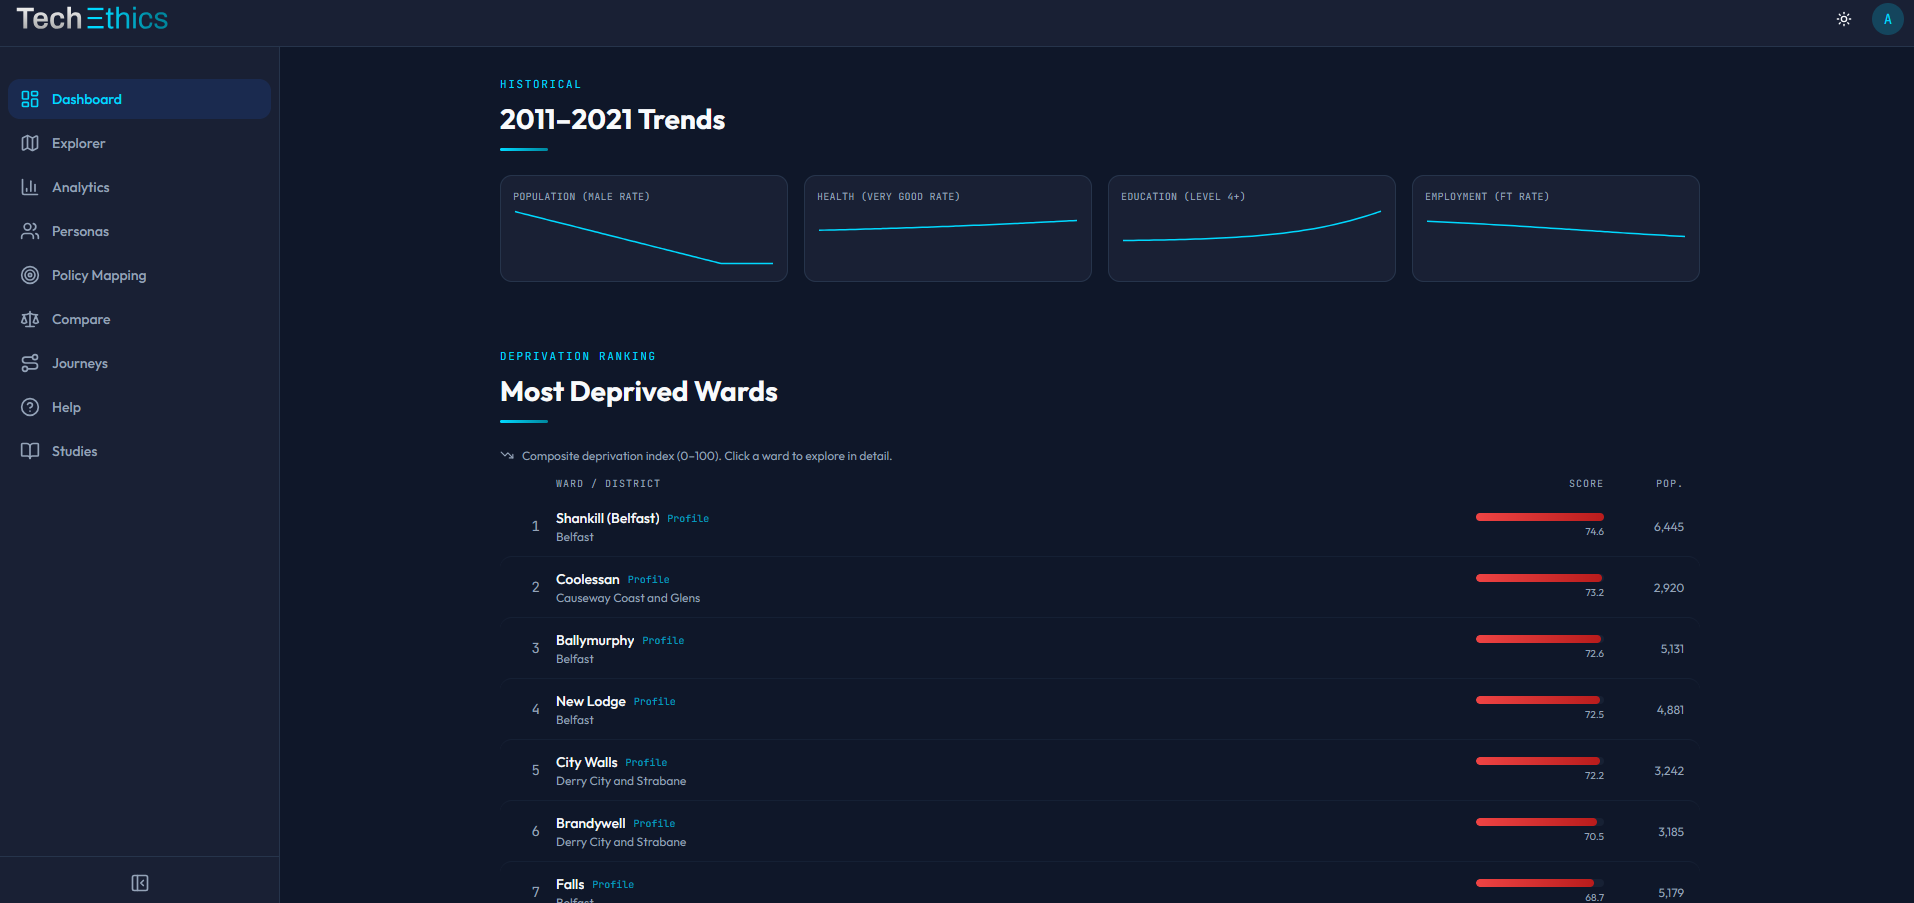This screenshot has width=1914, height=903.
Task: Open the account avatar menu
Action: coord(1887,19)
